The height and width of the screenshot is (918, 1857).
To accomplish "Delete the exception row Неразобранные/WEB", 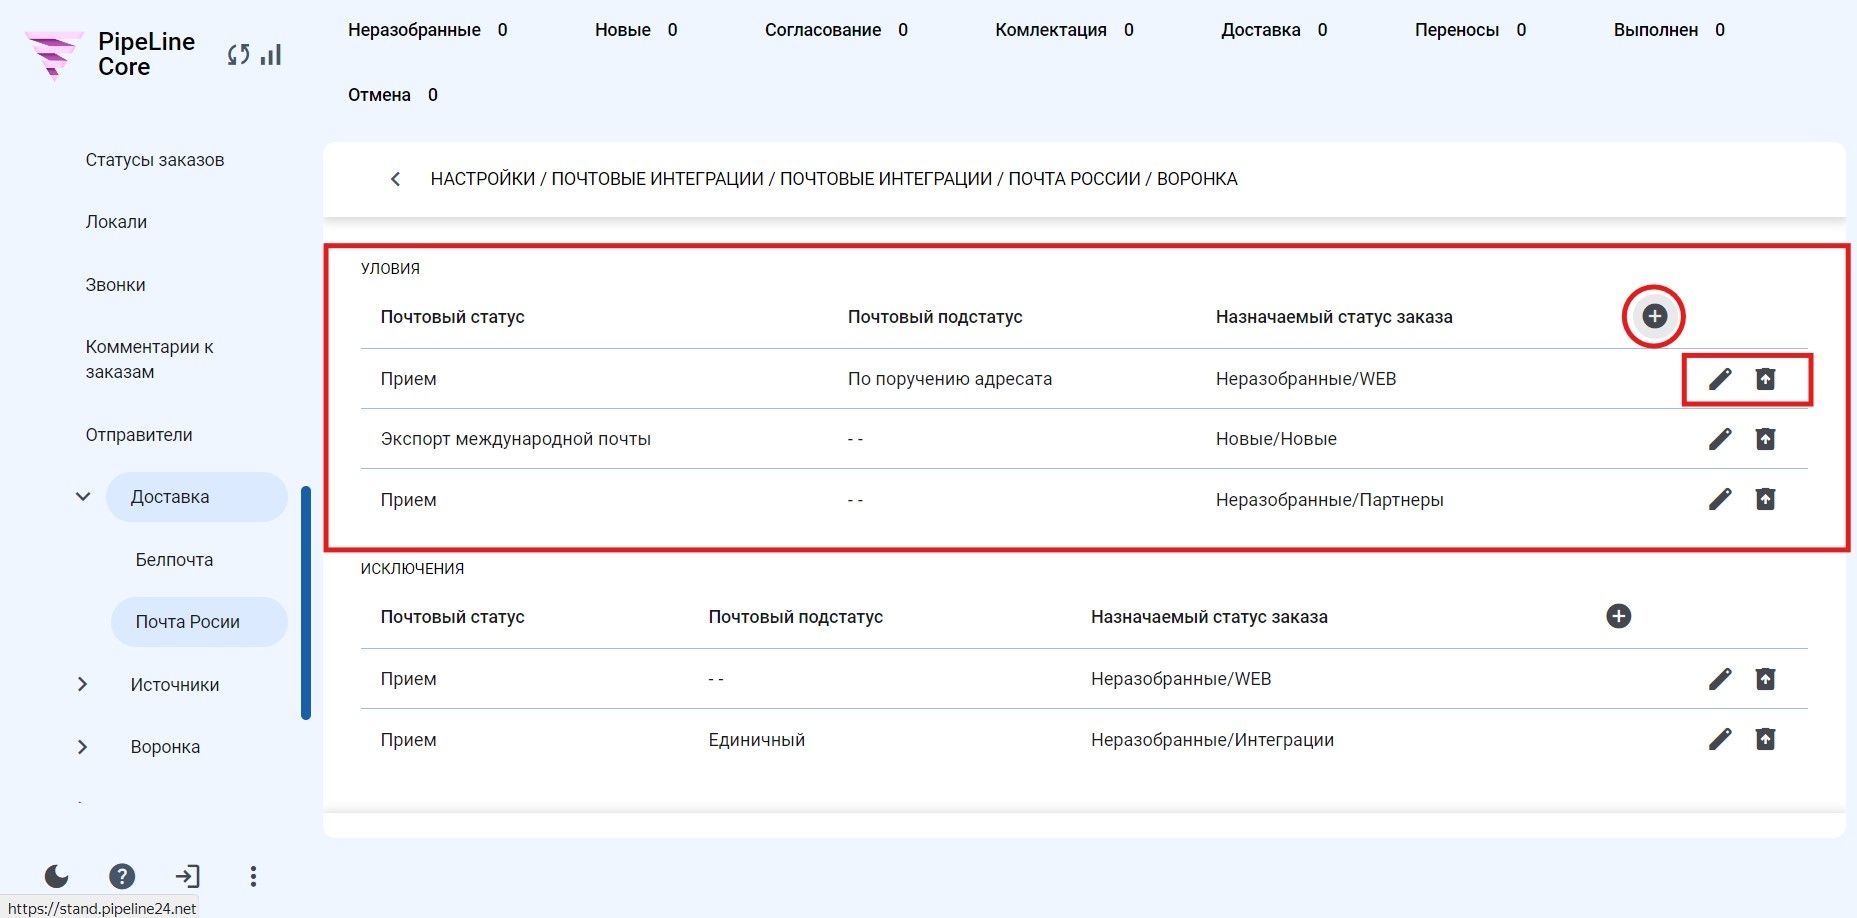I will (x=1765, y=679).
